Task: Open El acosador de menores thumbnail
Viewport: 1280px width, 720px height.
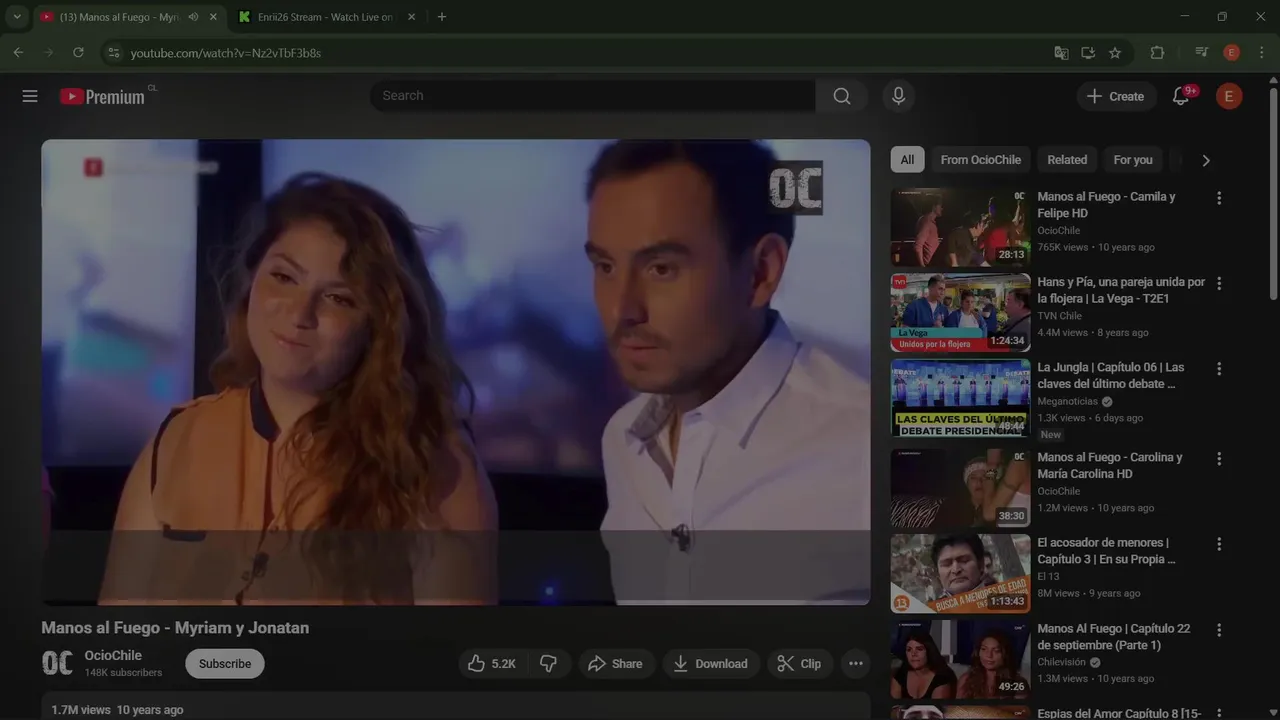Action: (x=960, y=573)
